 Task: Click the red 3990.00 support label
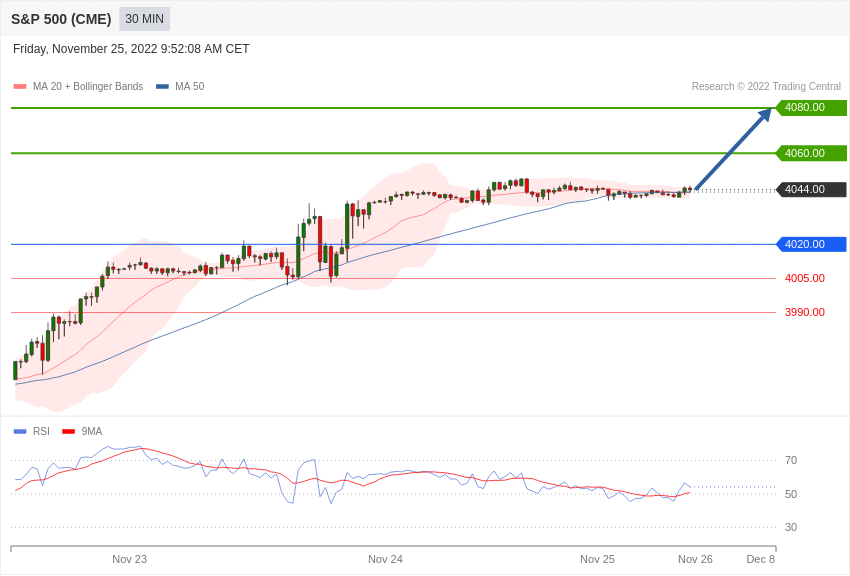click(804, 313)
